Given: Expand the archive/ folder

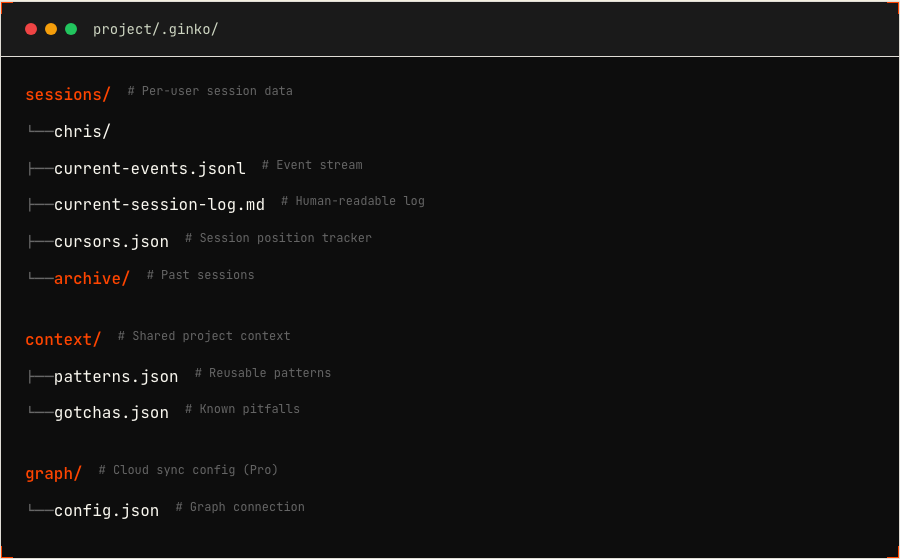Looking at the screenshot, I should [x=92, y=279].
